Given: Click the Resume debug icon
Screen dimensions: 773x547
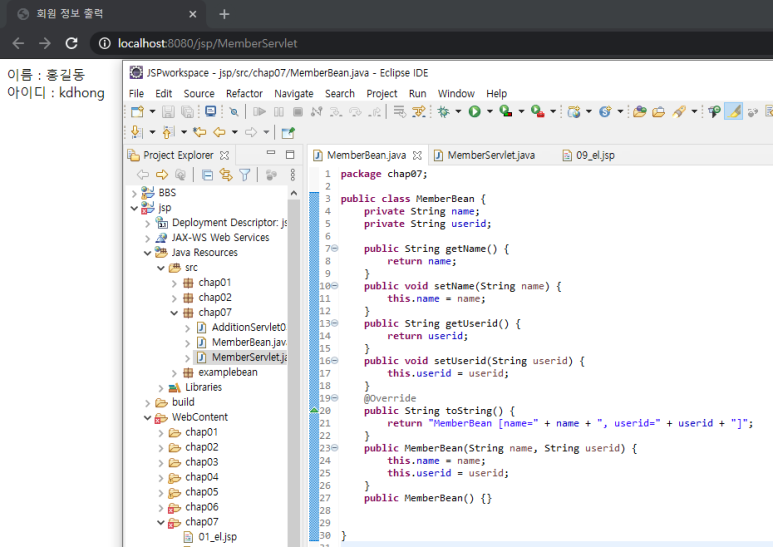Looking at the screenshot, I should point(259,112).
